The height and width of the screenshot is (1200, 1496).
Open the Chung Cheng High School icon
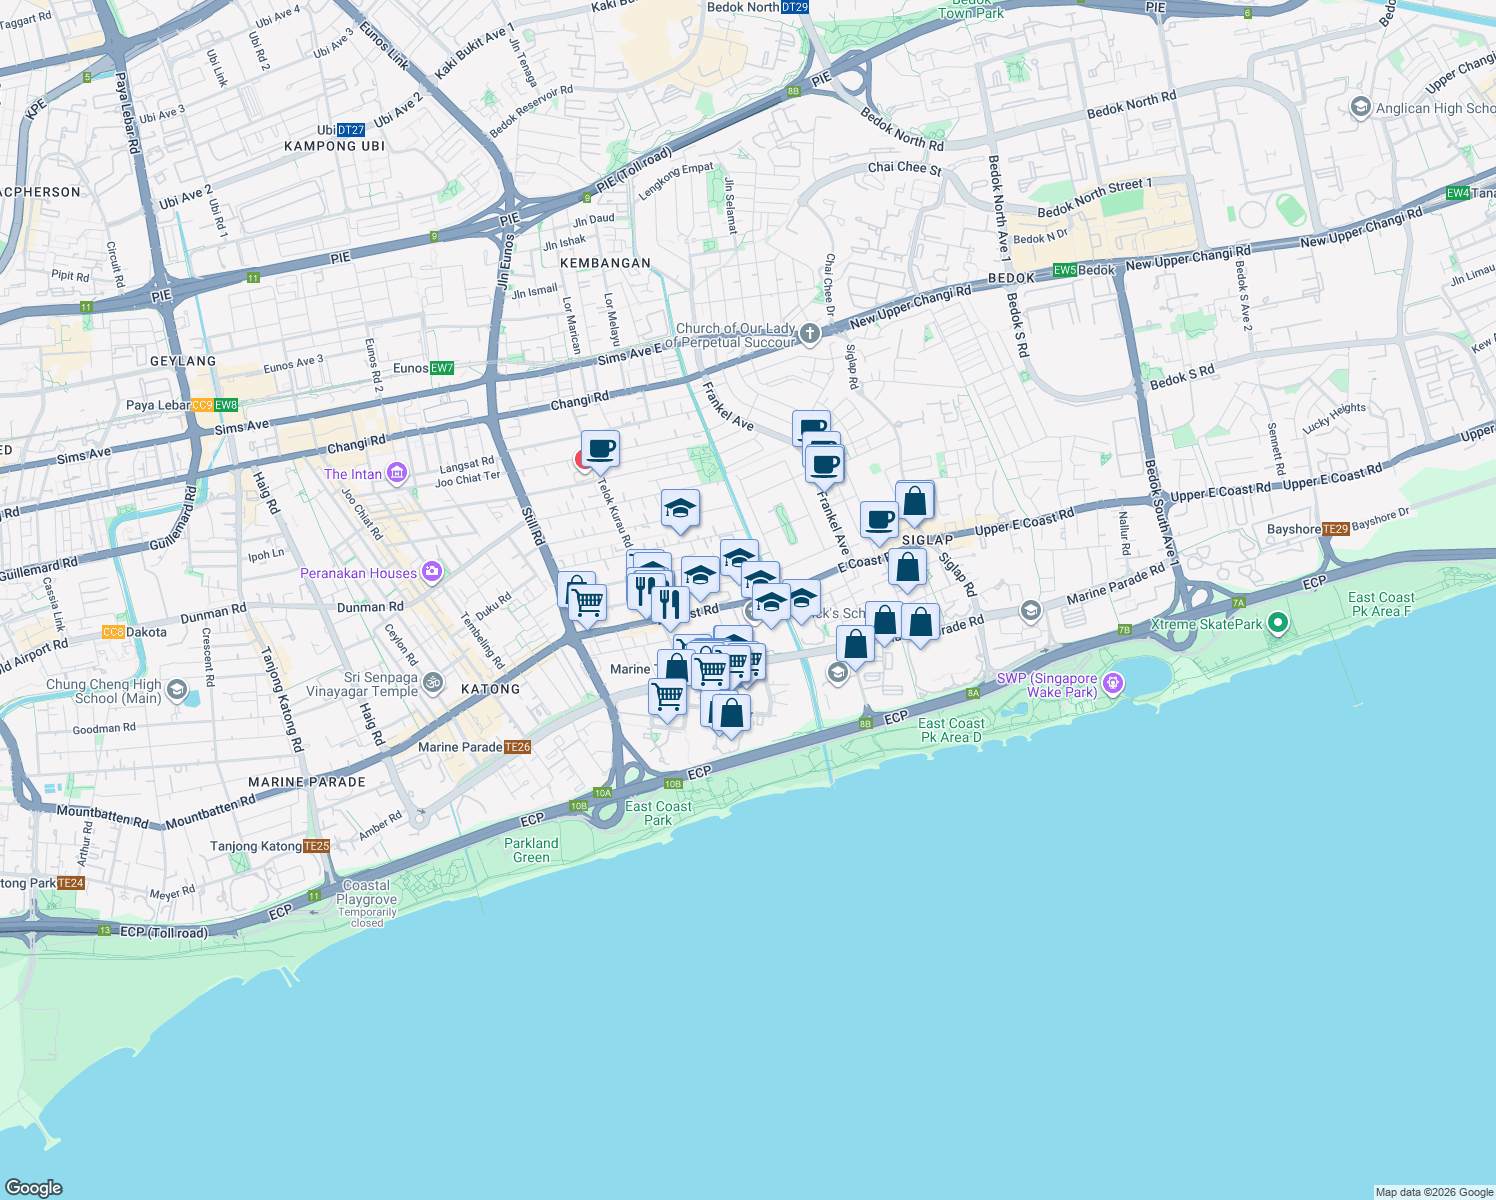tap(177, 690)
